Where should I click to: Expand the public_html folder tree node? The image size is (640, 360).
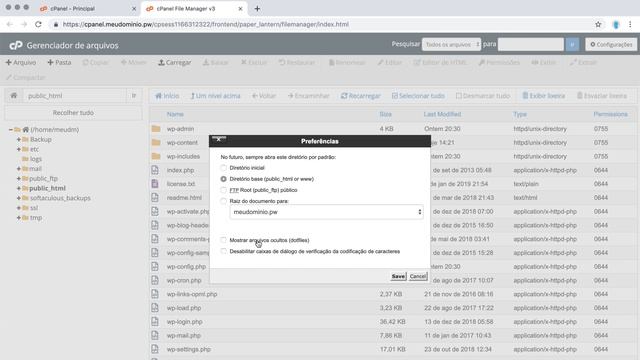[x=18, y=188]
